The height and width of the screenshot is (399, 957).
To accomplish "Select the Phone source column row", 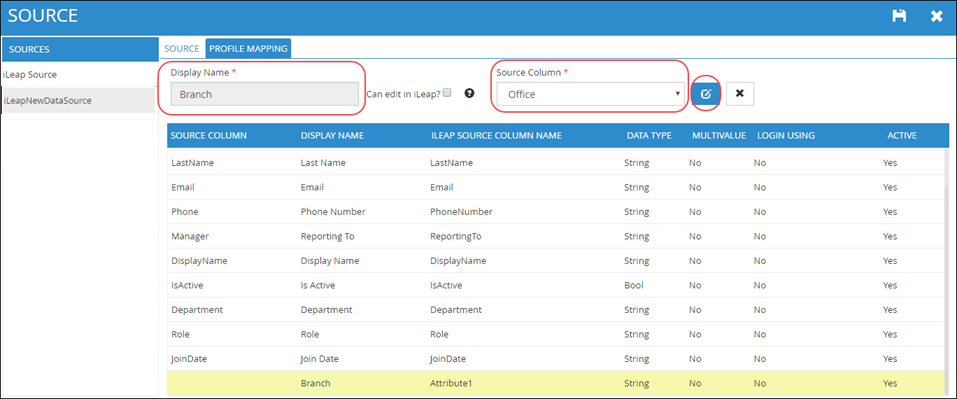I will [x=555, y=212].
